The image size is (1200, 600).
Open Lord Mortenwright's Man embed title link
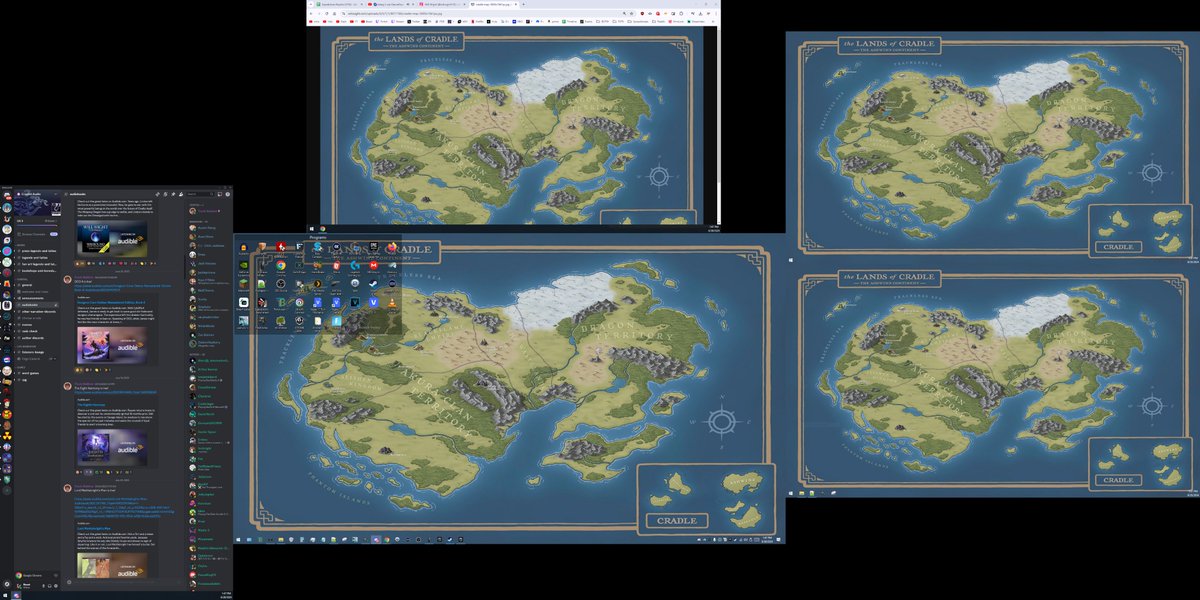point(96,527)
